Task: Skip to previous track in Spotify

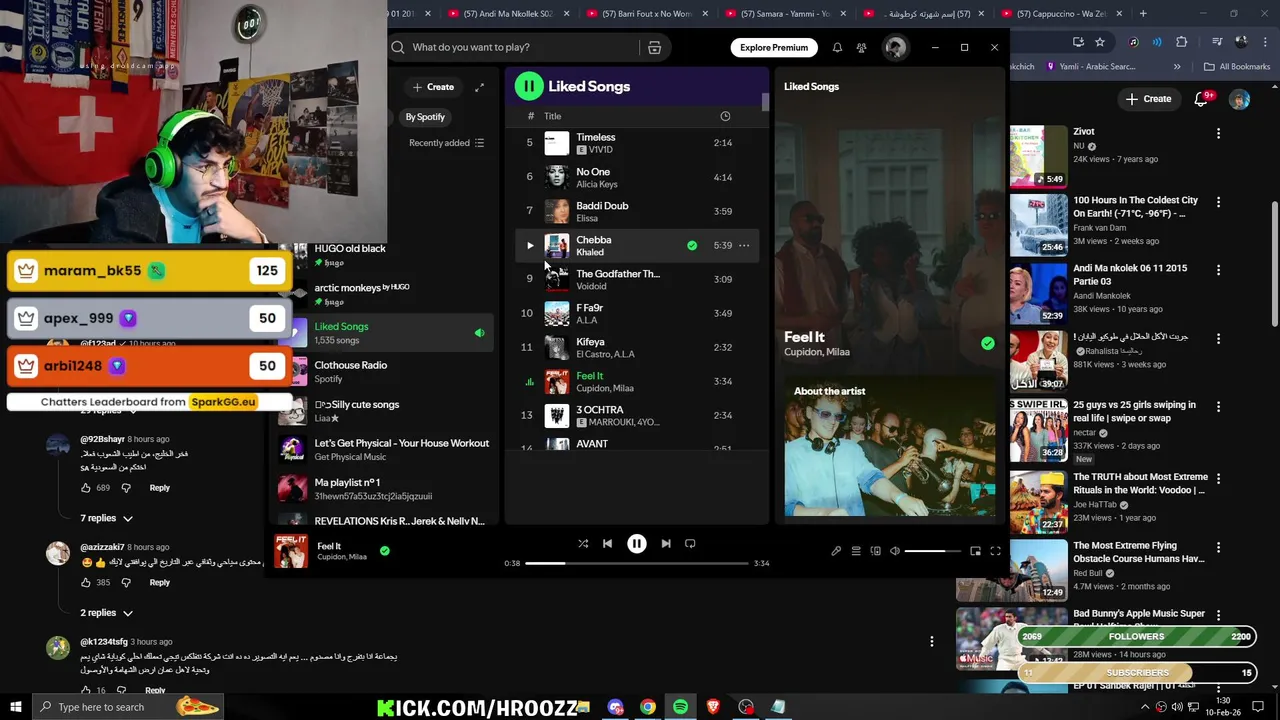Action: (607, 543)
